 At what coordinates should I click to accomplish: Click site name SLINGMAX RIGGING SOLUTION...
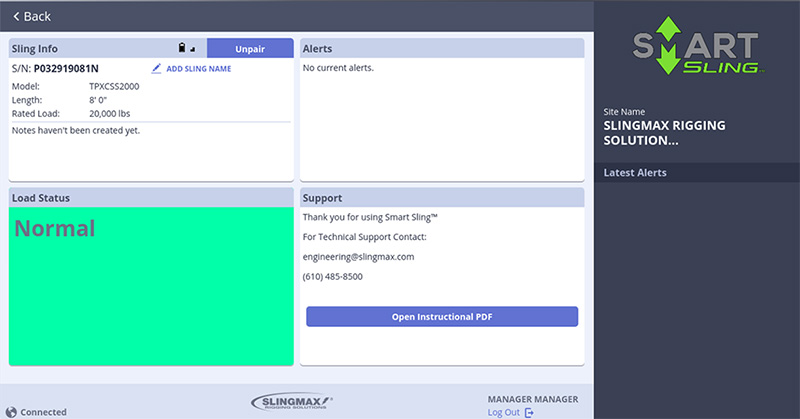click(664, 133)
